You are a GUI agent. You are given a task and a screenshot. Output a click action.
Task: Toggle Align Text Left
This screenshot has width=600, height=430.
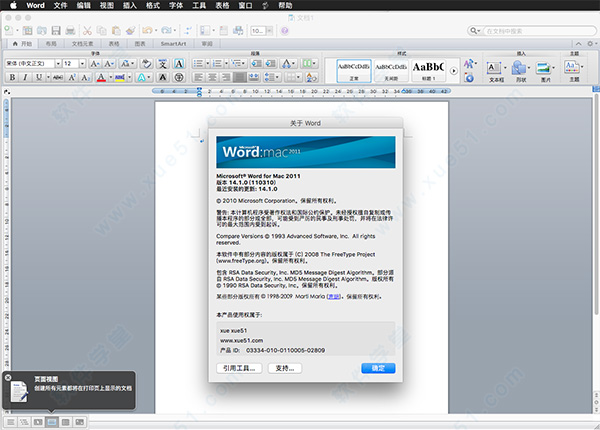(x=199, y=77)
